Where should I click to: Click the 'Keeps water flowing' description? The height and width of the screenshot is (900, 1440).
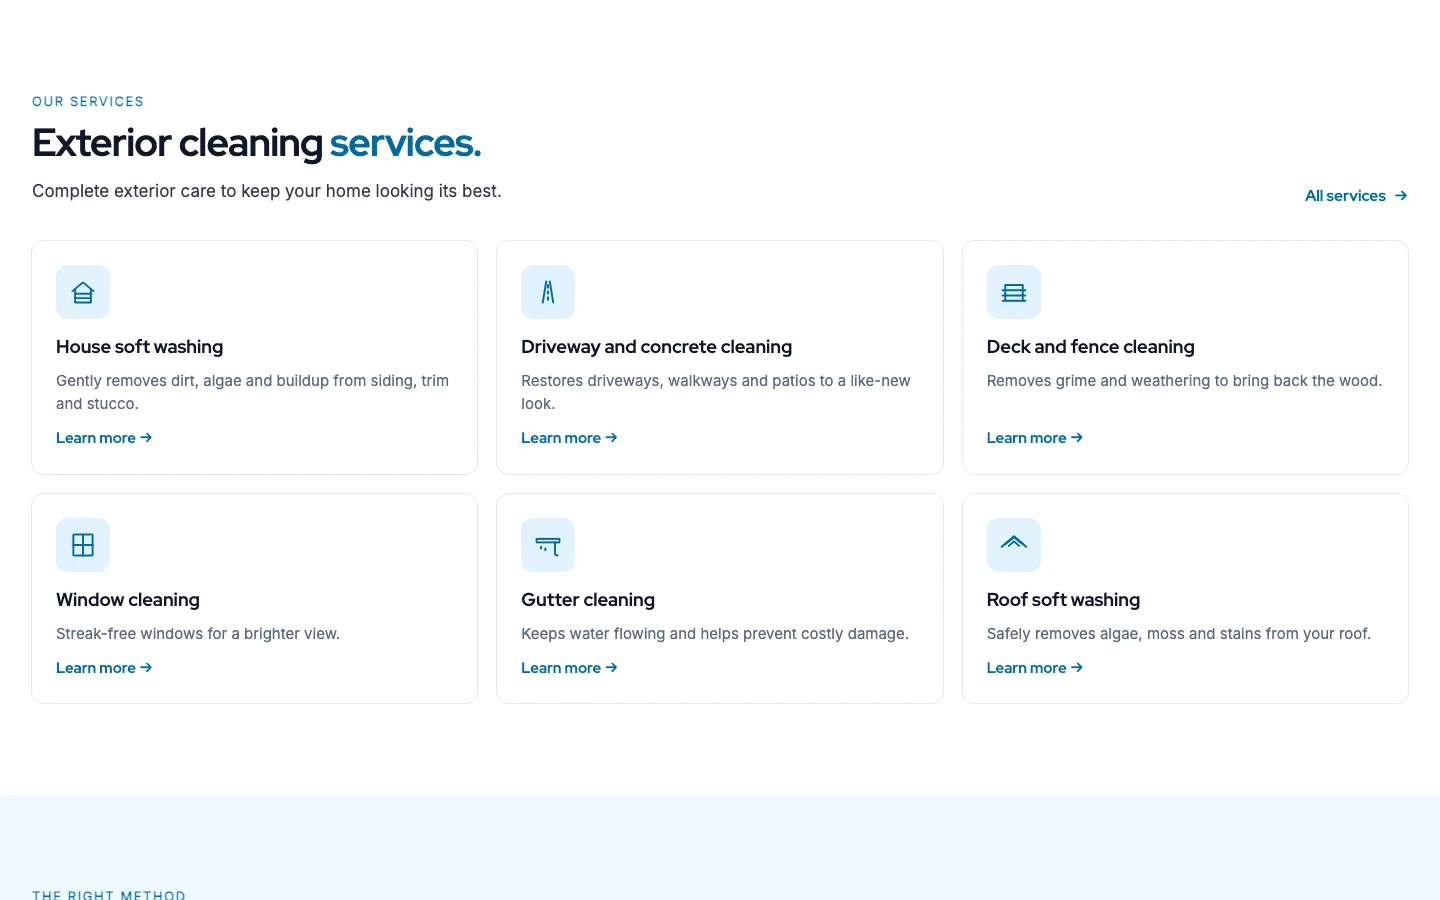pos(715,634)
